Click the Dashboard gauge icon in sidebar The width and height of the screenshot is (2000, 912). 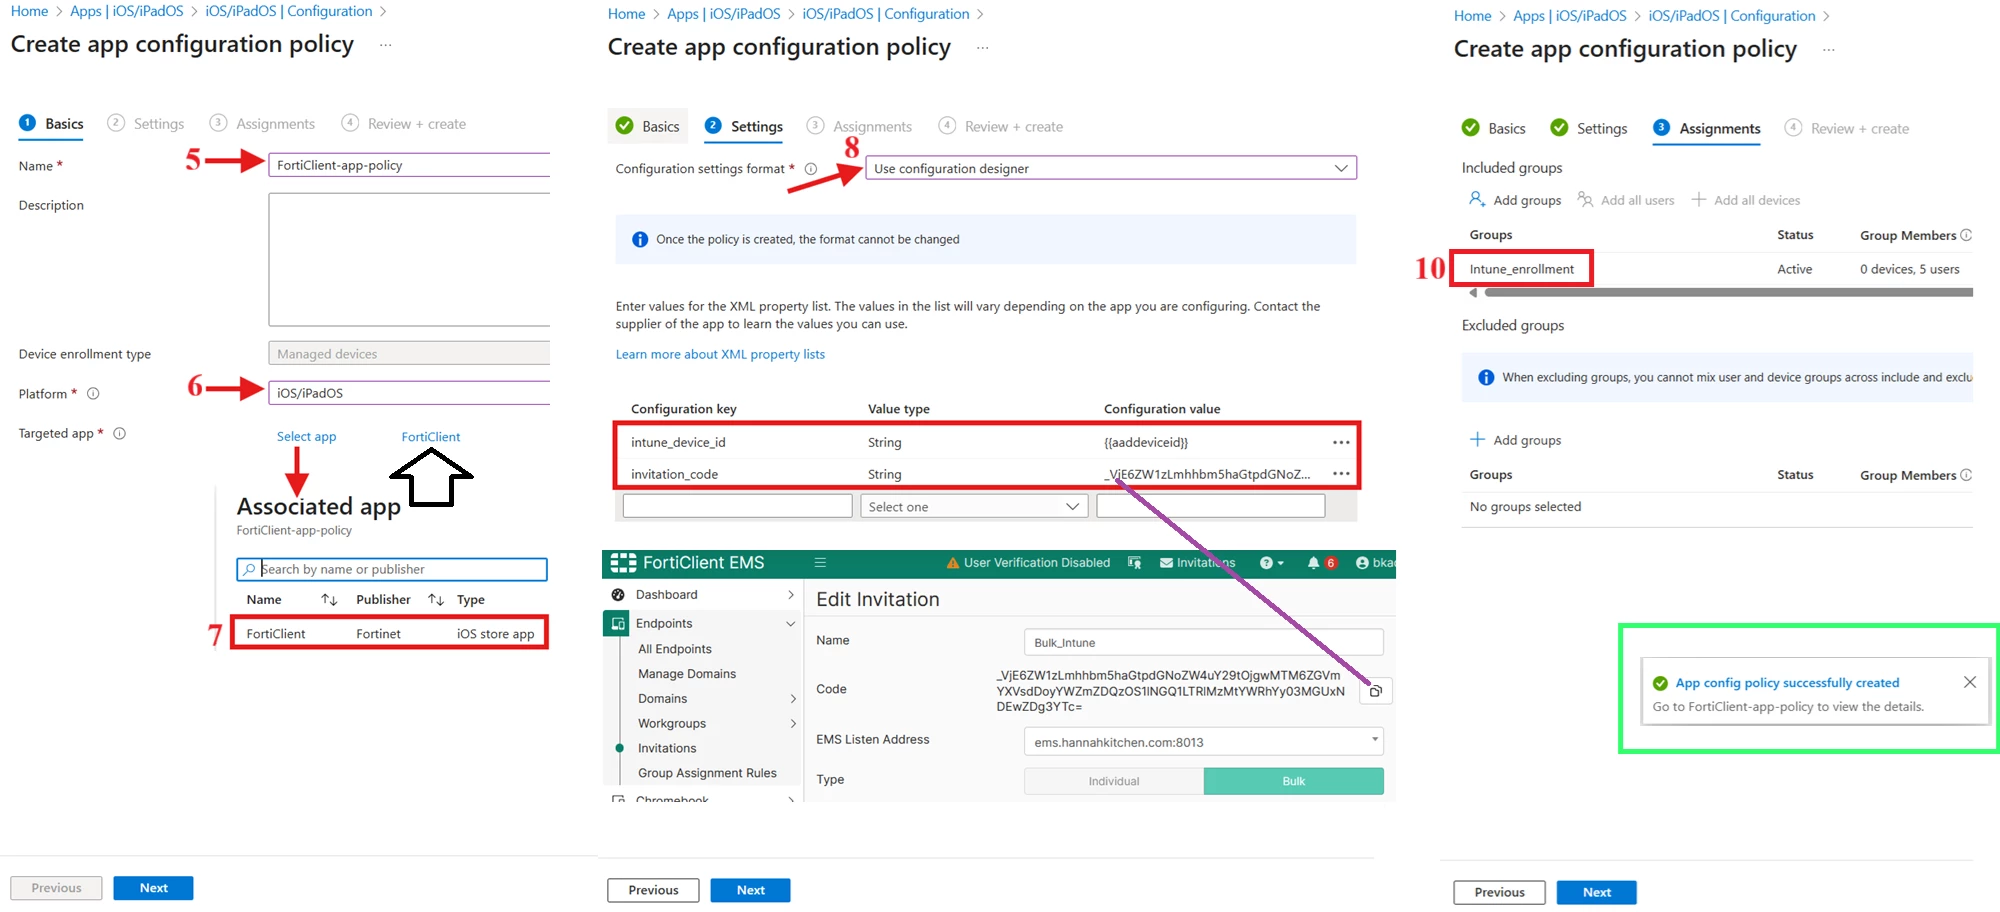point(618,595)
